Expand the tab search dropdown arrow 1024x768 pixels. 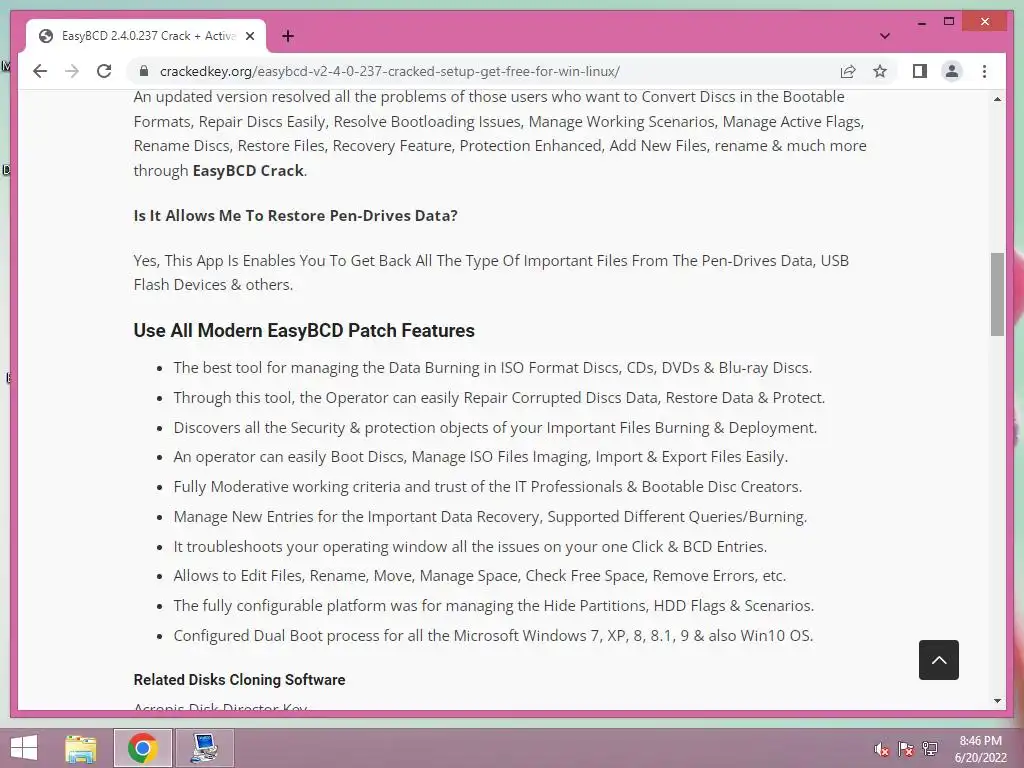pos(885,36)
